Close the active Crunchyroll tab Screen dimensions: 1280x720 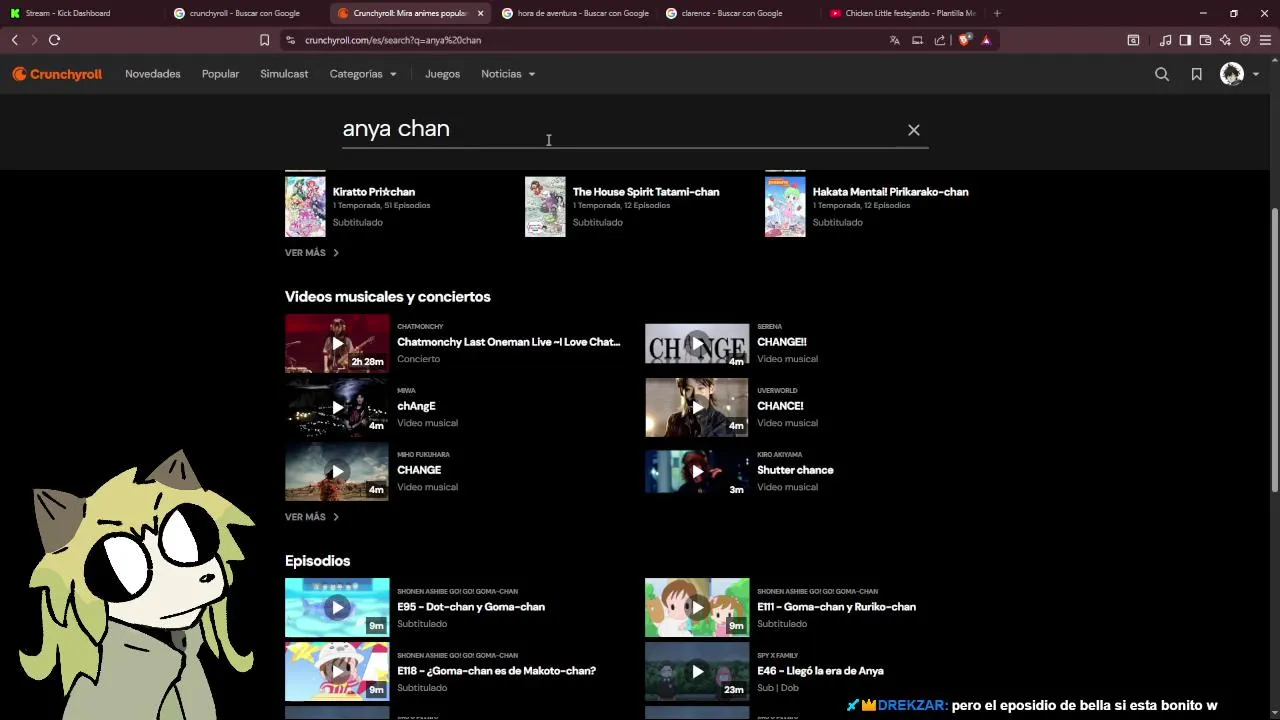click(480, 13)
